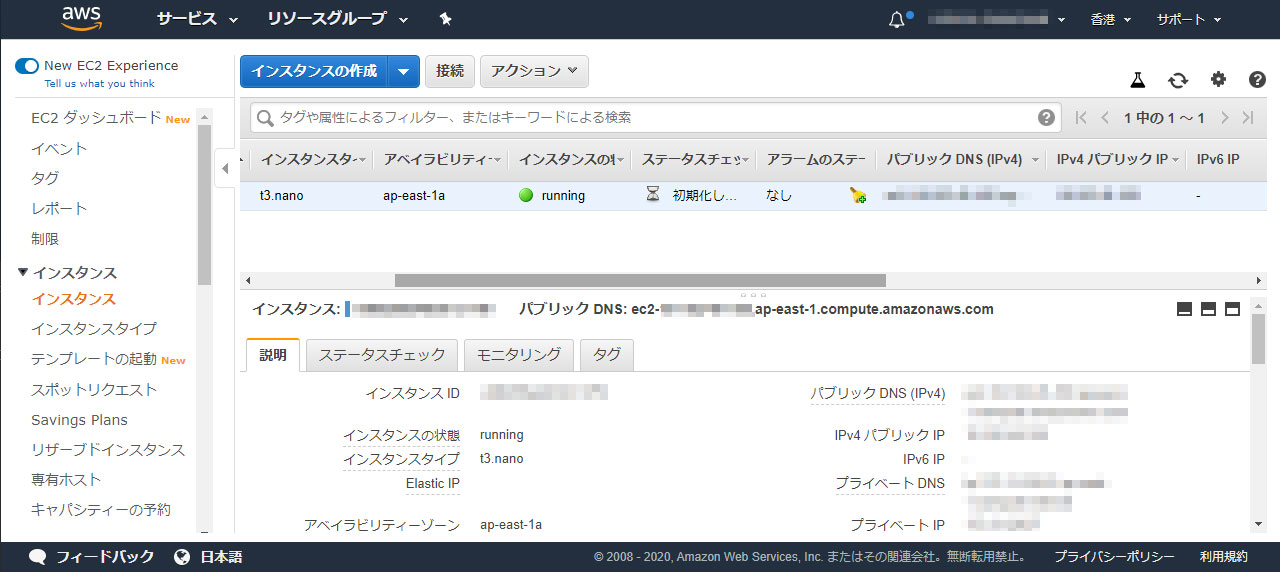Open フィードバック in footer
The width and height of the screenshot is (1280, 572).
[x=105, y=557]
